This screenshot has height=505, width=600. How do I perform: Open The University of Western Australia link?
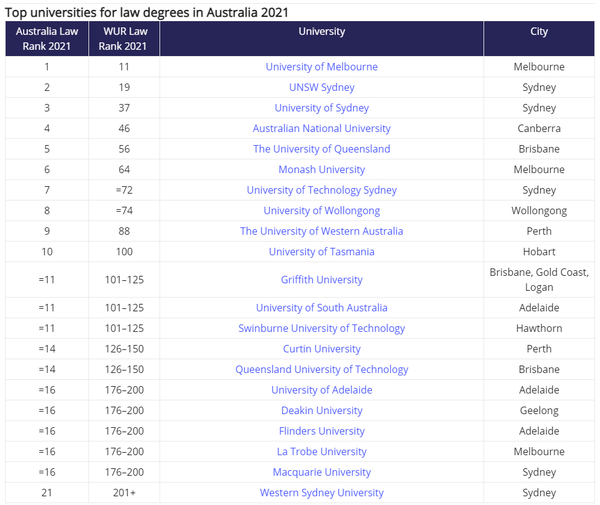(x=321, y=231)
